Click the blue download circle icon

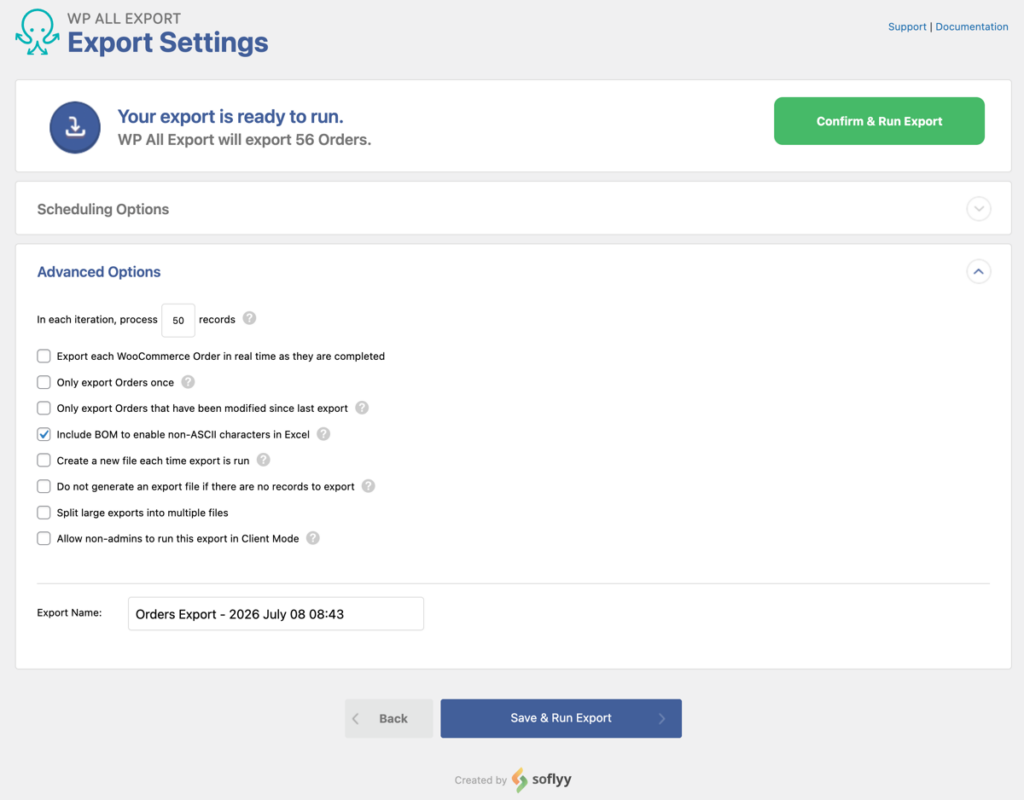[x=75, y=127]
